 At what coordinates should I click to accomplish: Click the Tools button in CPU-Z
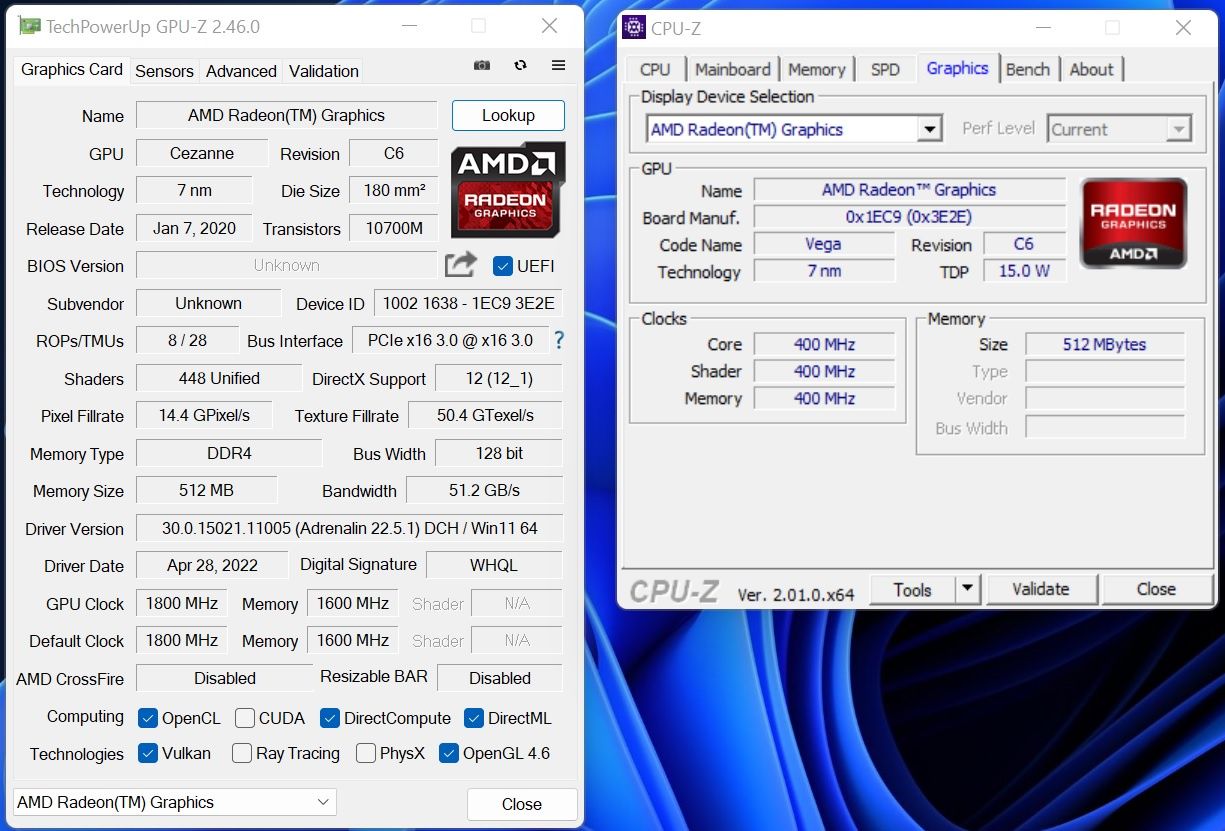pos(912,589)
